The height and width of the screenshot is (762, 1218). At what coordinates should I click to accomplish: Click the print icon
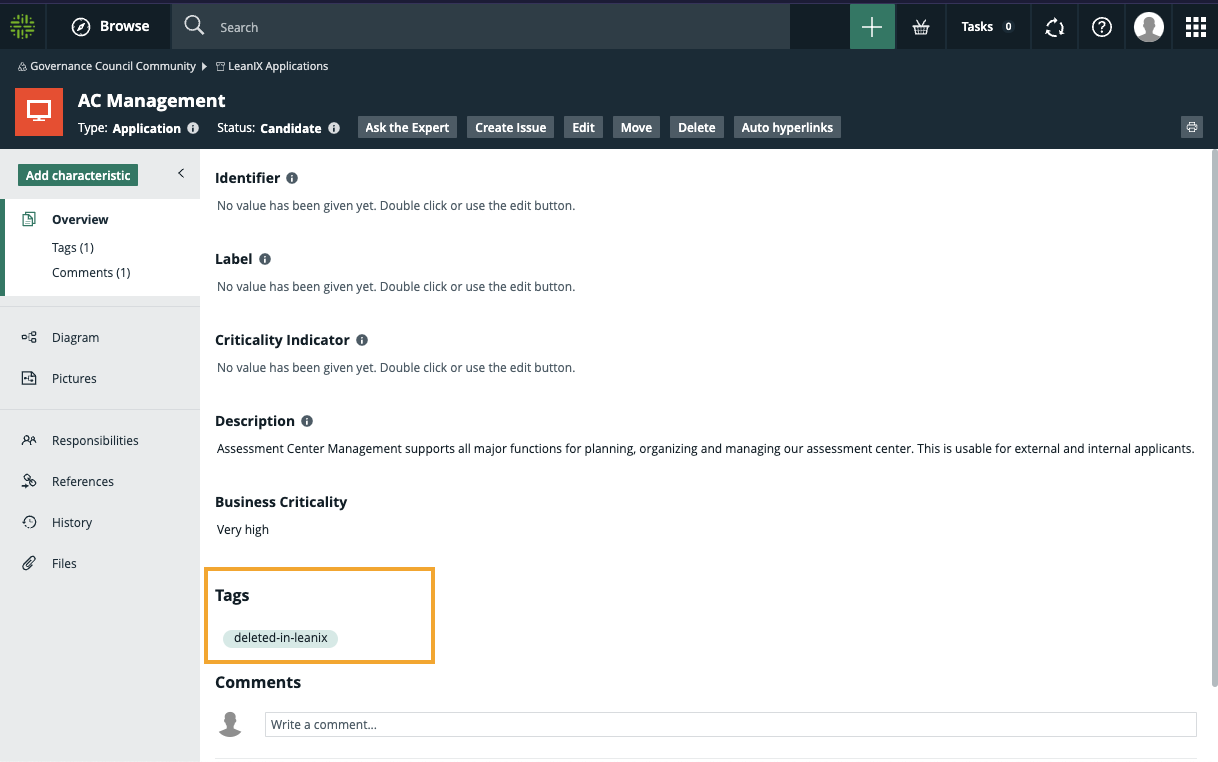pos(1191,127)
